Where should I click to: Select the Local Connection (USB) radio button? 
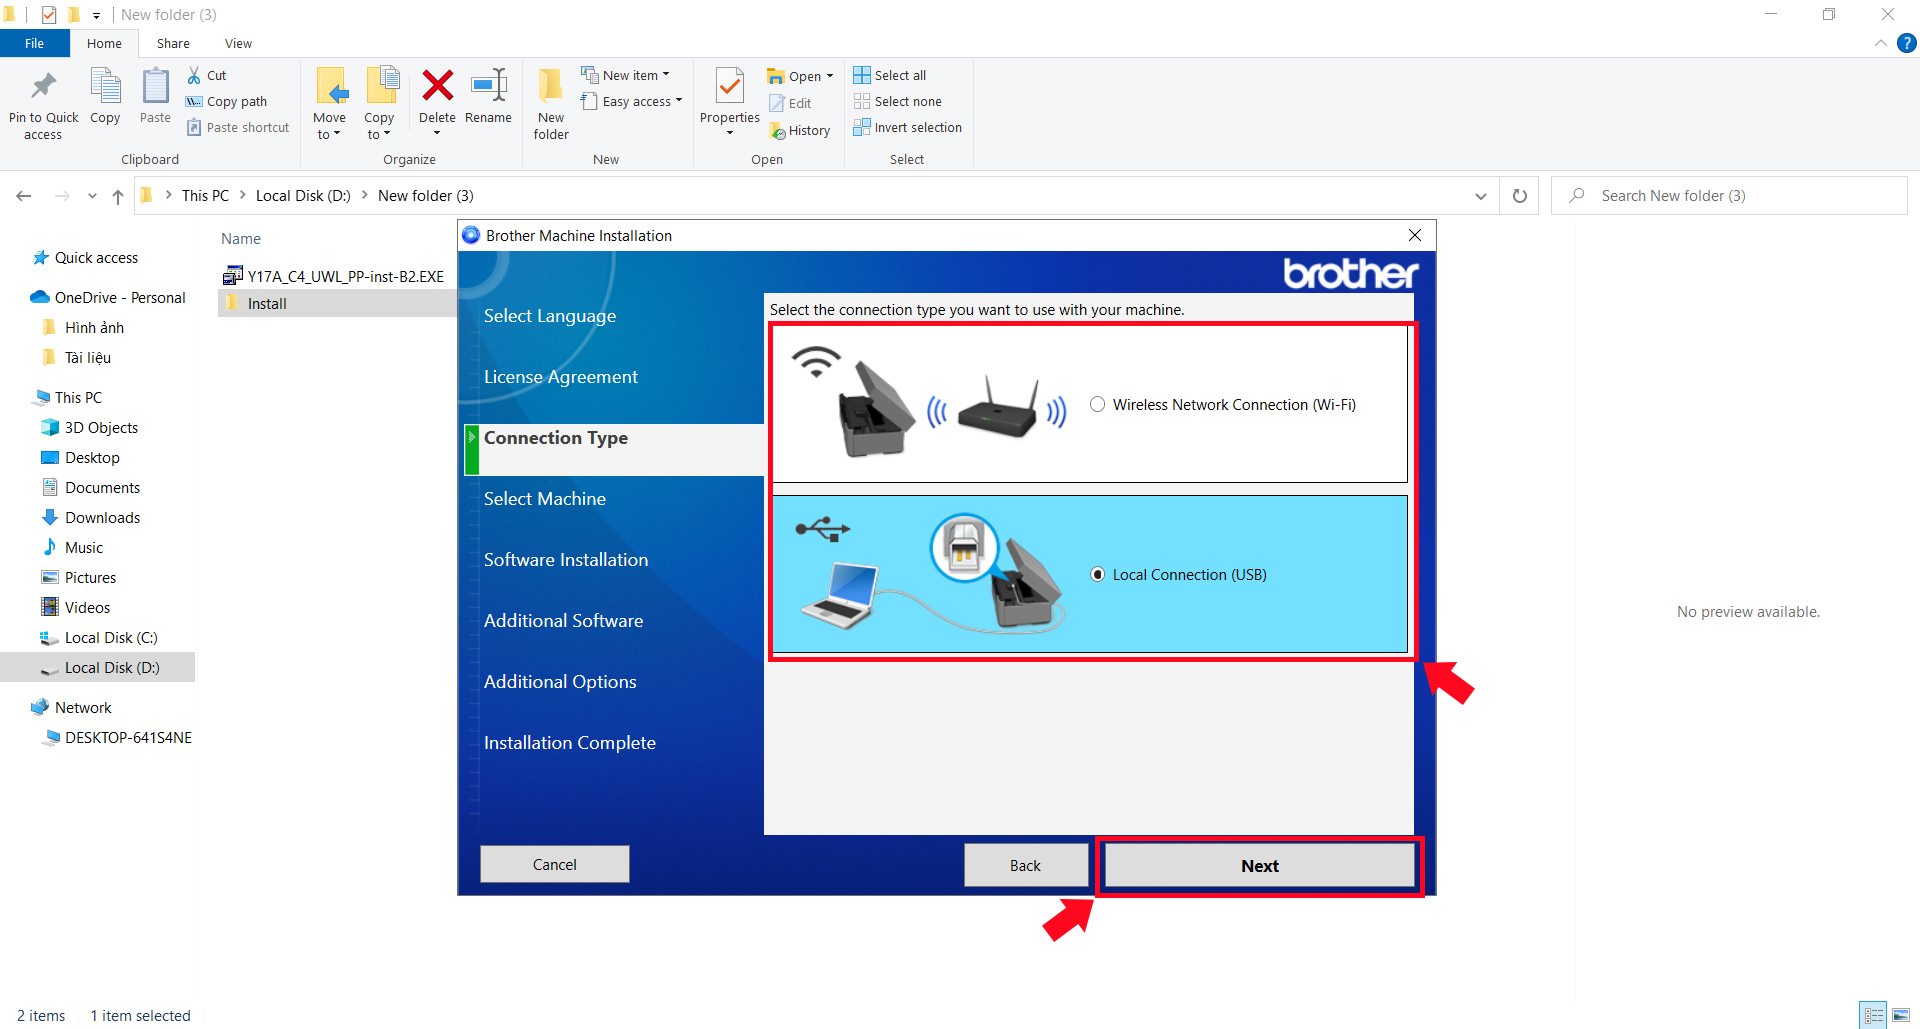[1098, 574]
